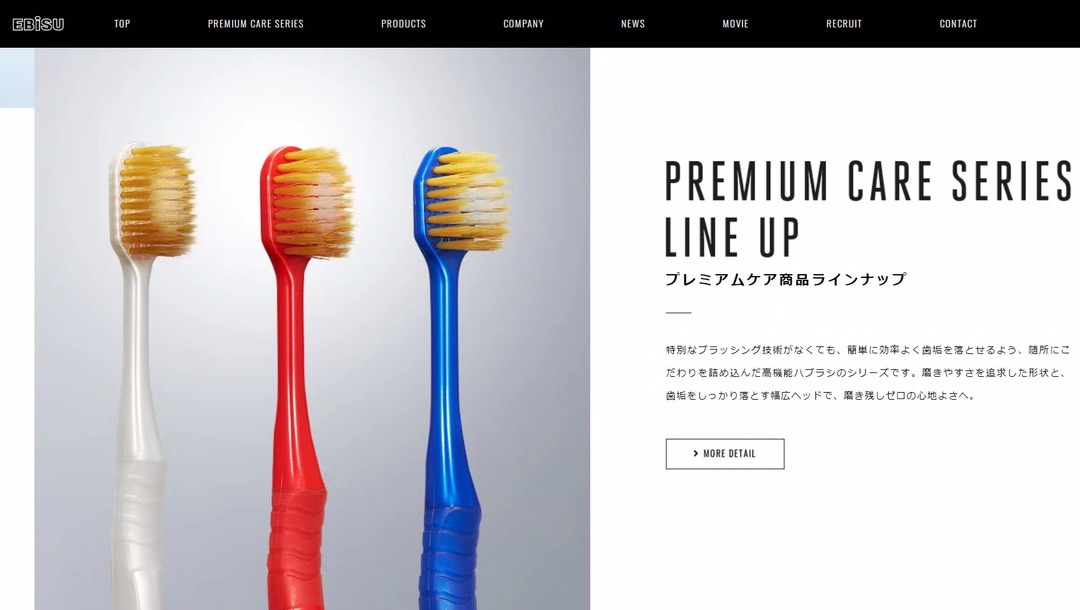
Task: Click the arrow inside the MORE DETAIL button
Action: [696, 454]
